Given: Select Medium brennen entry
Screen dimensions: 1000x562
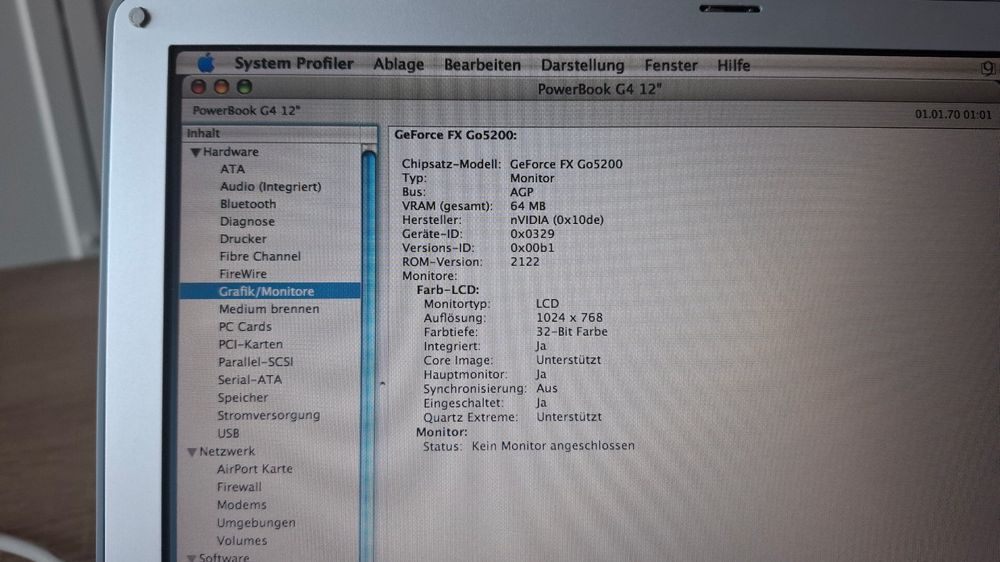Looking at the screenshot, I should pos(268,309).
